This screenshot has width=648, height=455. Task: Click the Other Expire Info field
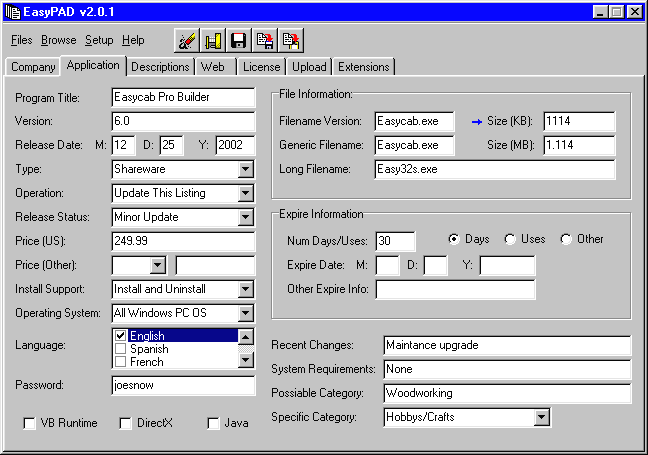point(455,289)
